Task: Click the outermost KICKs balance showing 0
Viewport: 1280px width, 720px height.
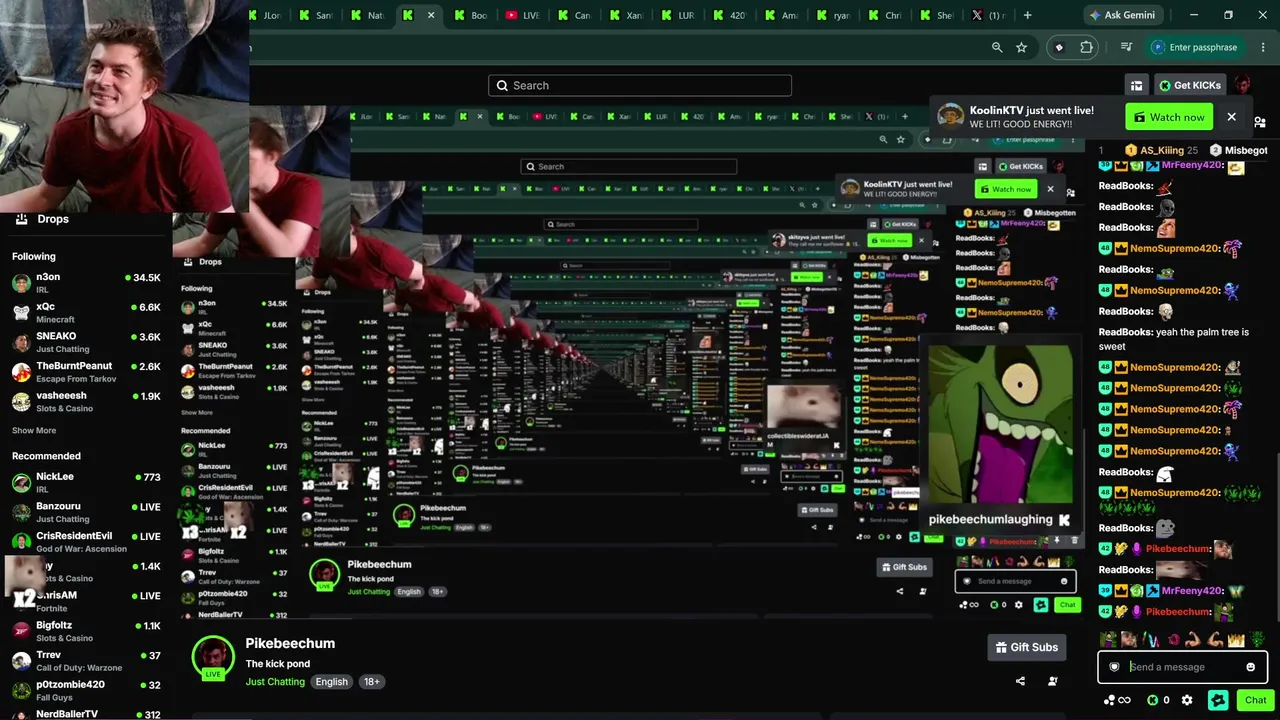Action: pyautogui.click(x=1158, y=701)
